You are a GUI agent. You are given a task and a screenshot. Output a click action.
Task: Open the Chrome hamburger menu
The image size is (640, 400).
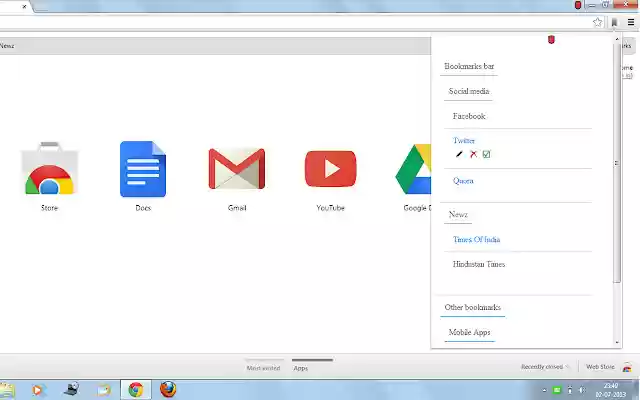631,22
